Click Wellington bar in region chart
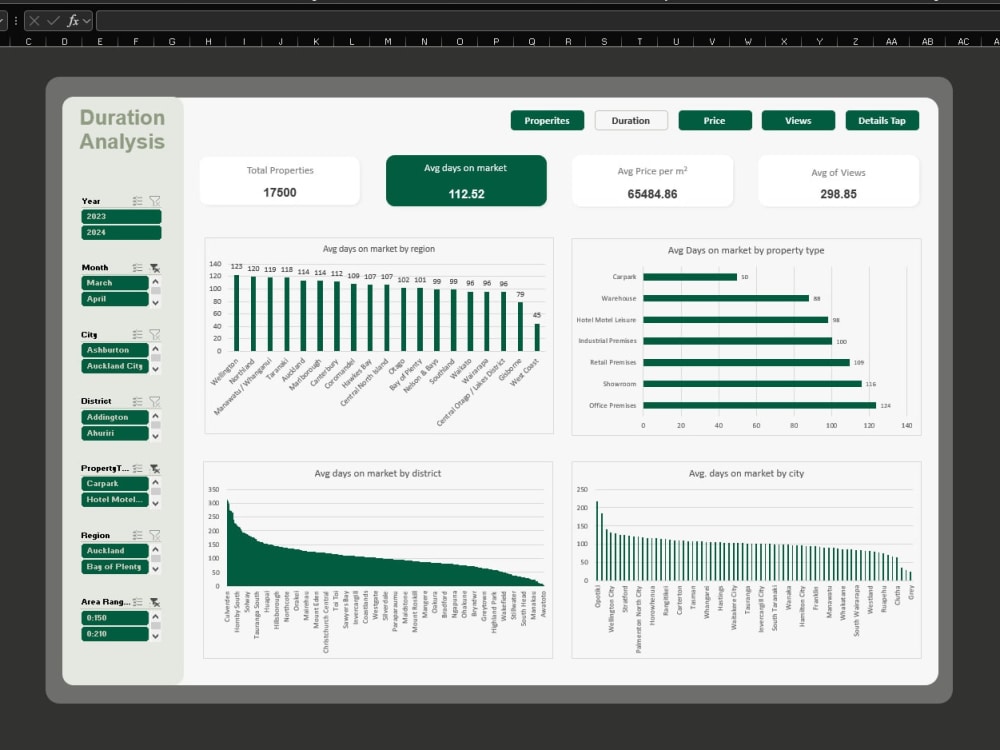This screenshot has height=750, width=1000. 237,312
